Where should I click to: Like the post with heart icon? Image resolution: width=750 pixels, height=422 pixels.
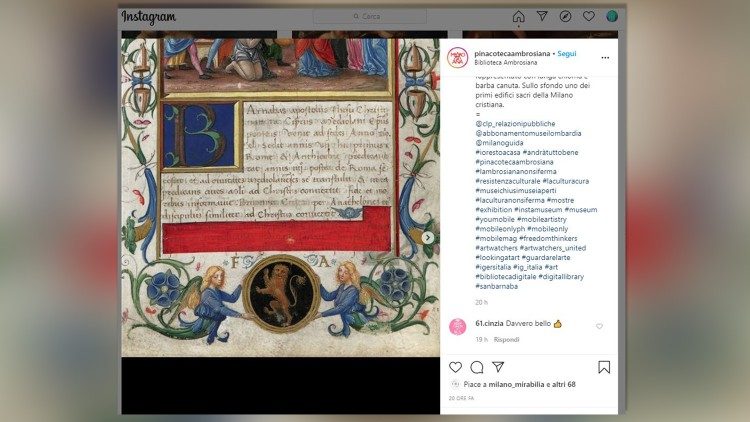coord(455,367)
